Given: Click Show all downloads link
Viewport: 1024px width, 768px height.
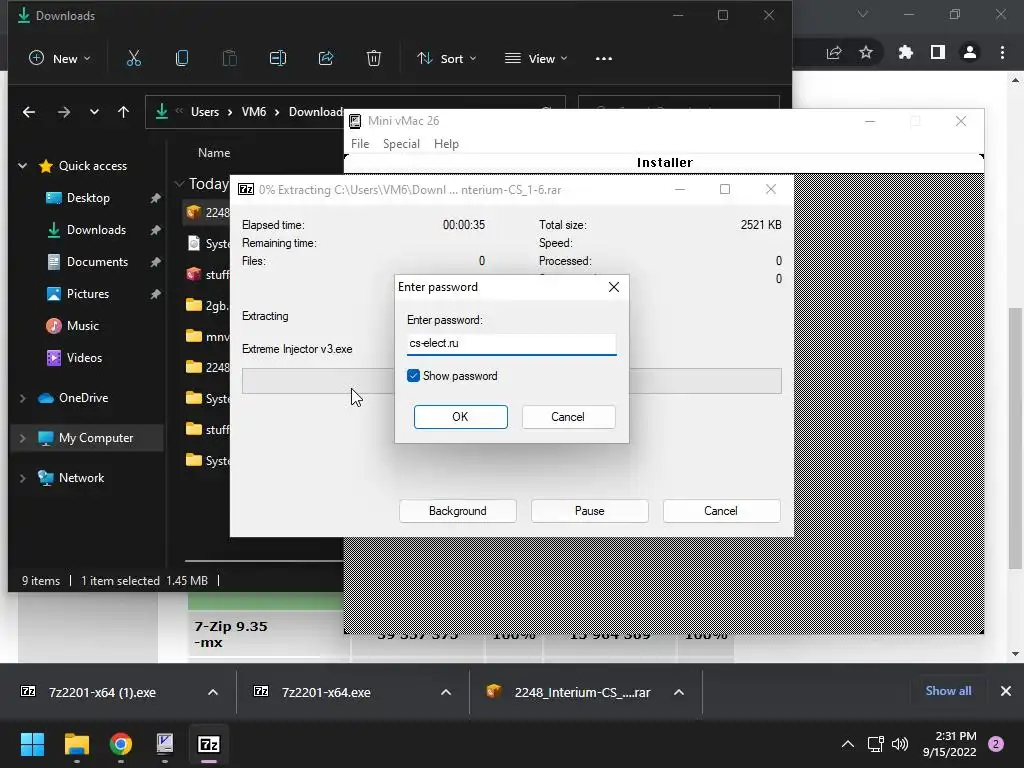Looking at the screenshot, I should [948, 691].
